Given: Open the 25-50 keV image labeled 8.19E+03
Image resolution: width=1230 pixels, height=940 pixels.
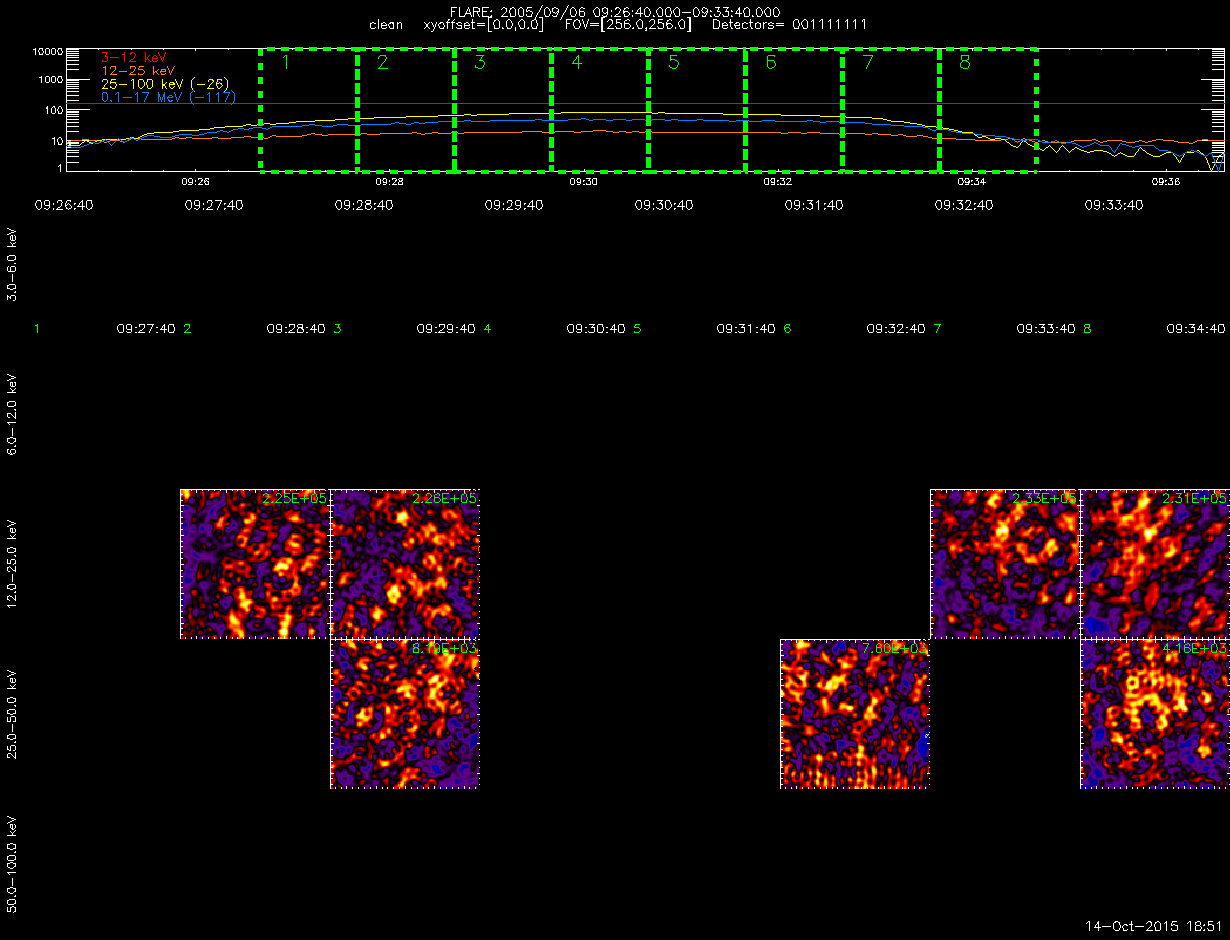Looking at the screenshot, I should (405, 714).
